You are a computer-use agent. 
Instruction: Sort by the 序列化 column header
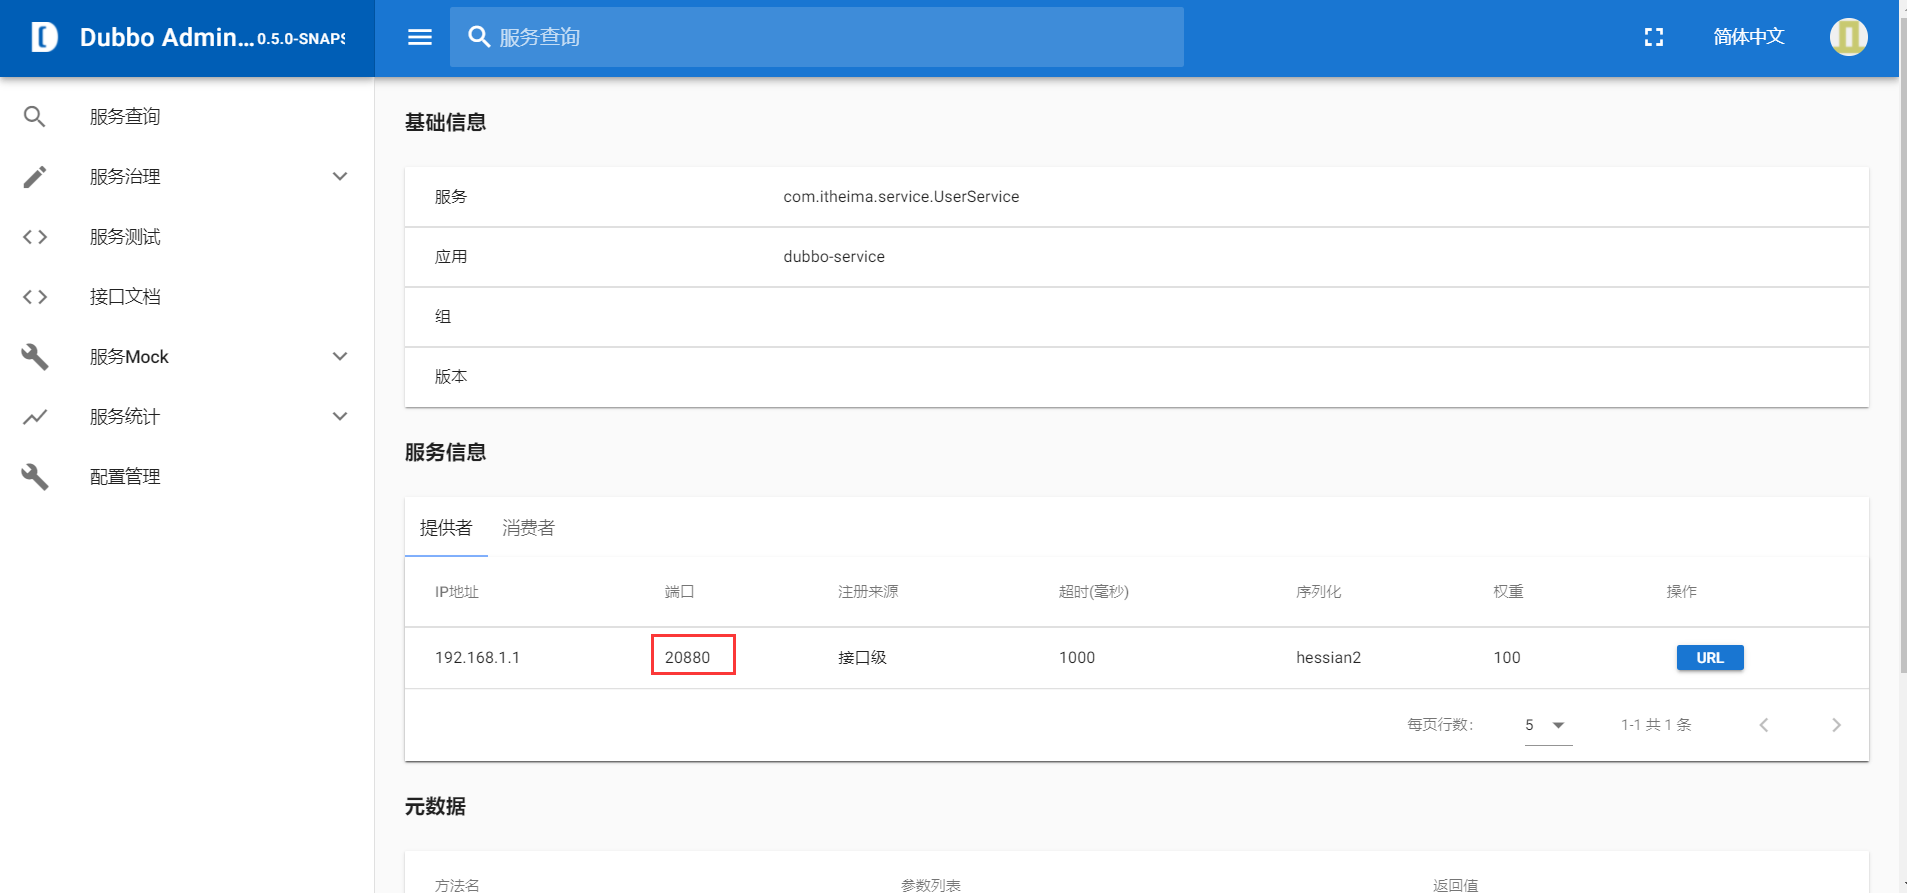[1319, 592]
